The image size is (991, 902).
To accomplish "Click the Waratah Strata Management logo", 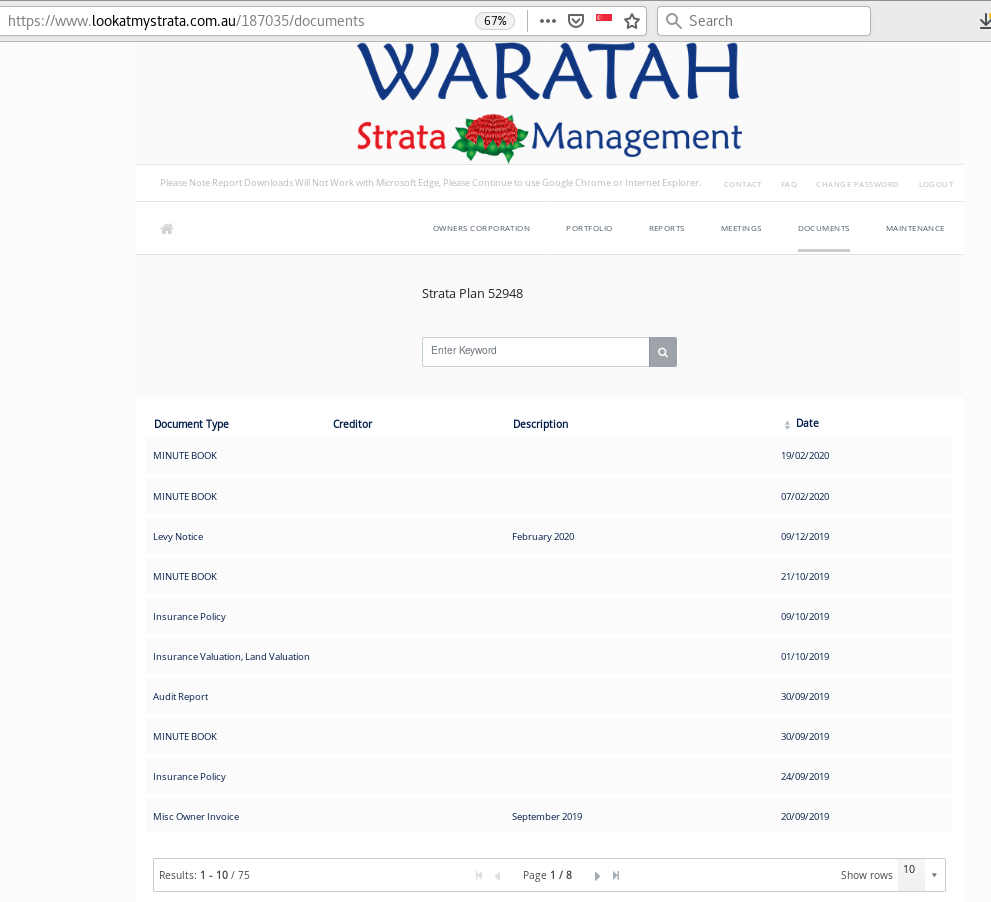I will click(x=549, y=102).
